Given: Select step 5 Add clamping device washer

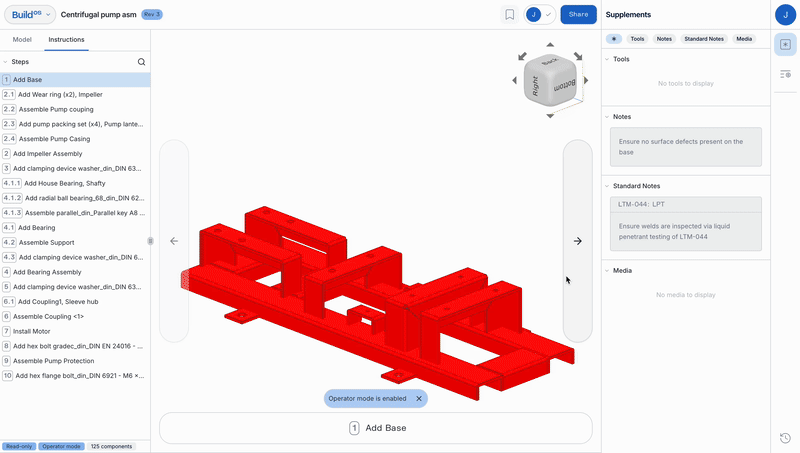Looking at the screenshot, I should click(75, 287).
